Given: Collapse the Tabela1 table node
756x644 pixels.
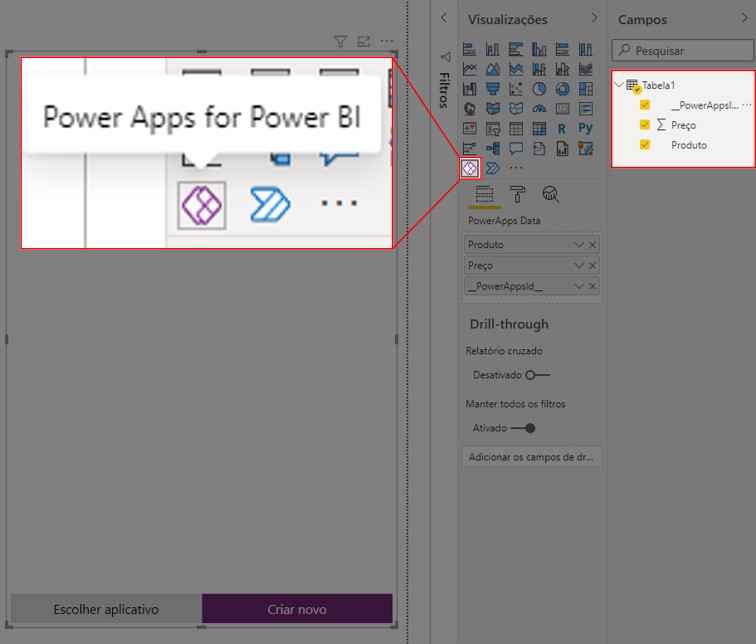Looking at the screenshot, I should (619, 85).
